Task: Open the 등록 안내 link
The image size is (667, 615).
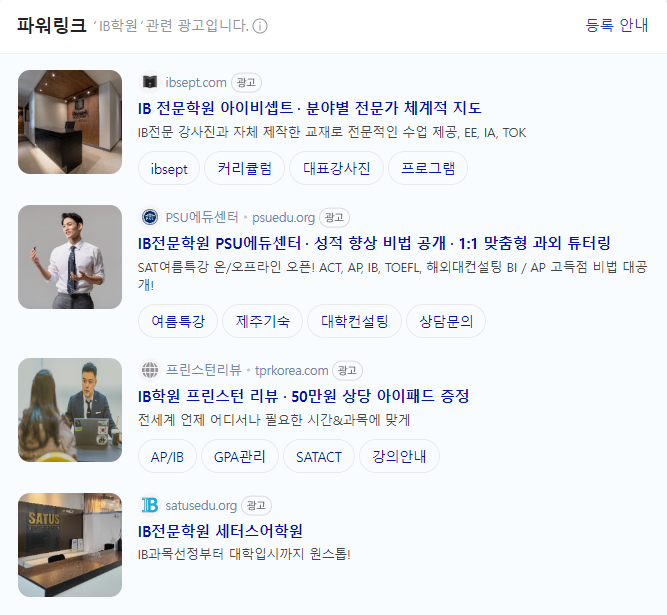Action: (x=616, y=26)
